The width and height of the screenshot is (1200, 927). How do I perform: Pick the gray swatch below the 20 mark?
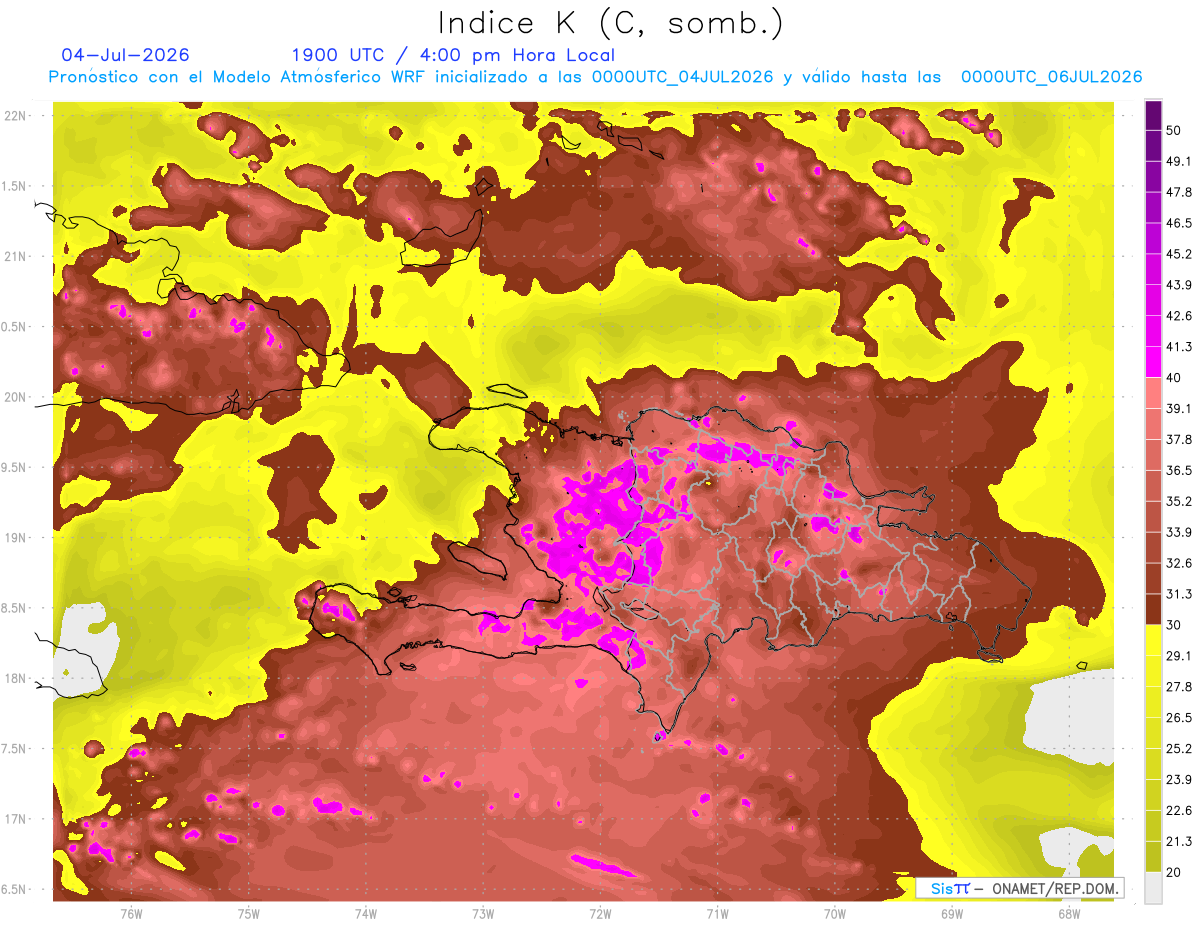click(1153, 888)
